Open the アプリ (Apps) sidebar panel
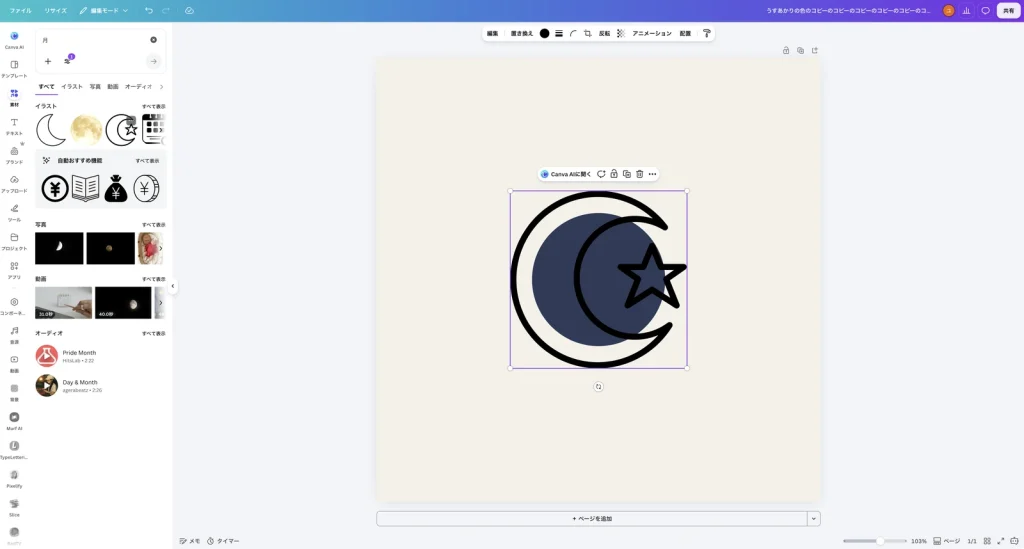The height and width of the screenshot is (549, 1024). point(14,270)
